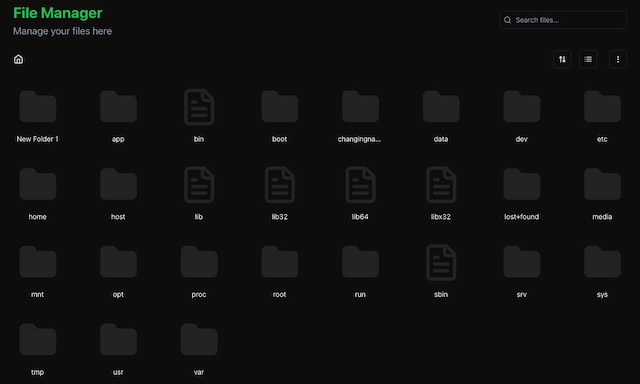Open the proc folder
Viewport: 640px width, 384px height.
(199, 262)
